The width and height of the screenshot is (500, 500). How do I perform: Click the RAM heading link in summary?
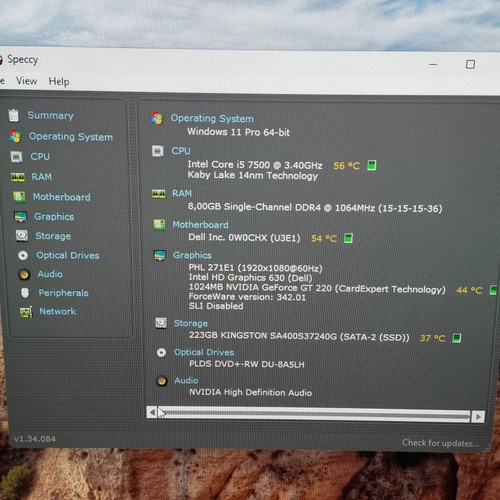[182, 193]
